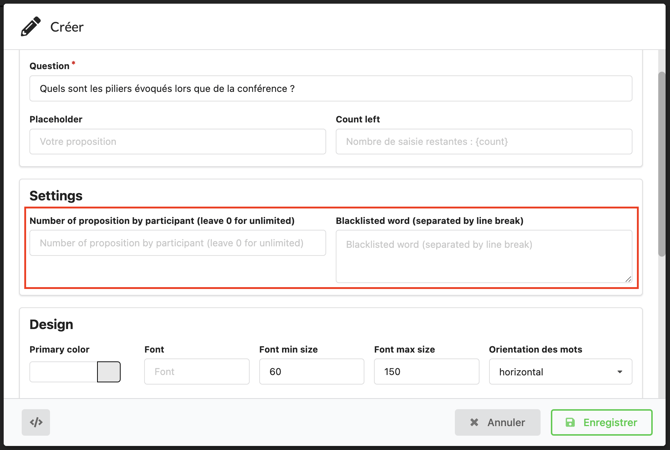Focus the Primary color text field
670x450 pixels.
coord(63,372)
